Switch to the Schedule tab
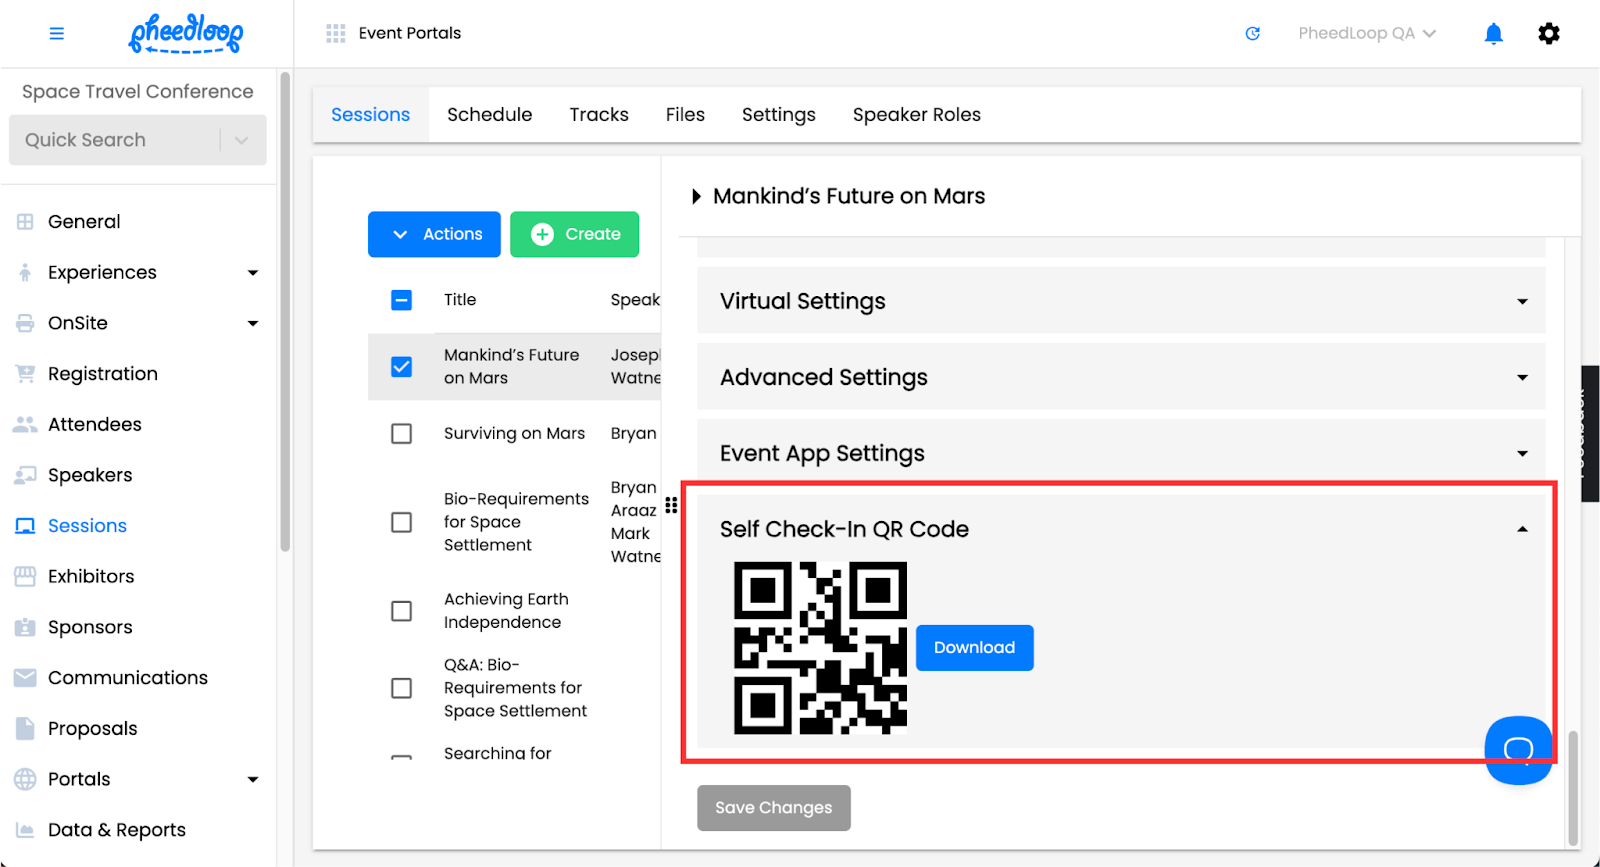 pyautogui.click(x=490, y=115)
